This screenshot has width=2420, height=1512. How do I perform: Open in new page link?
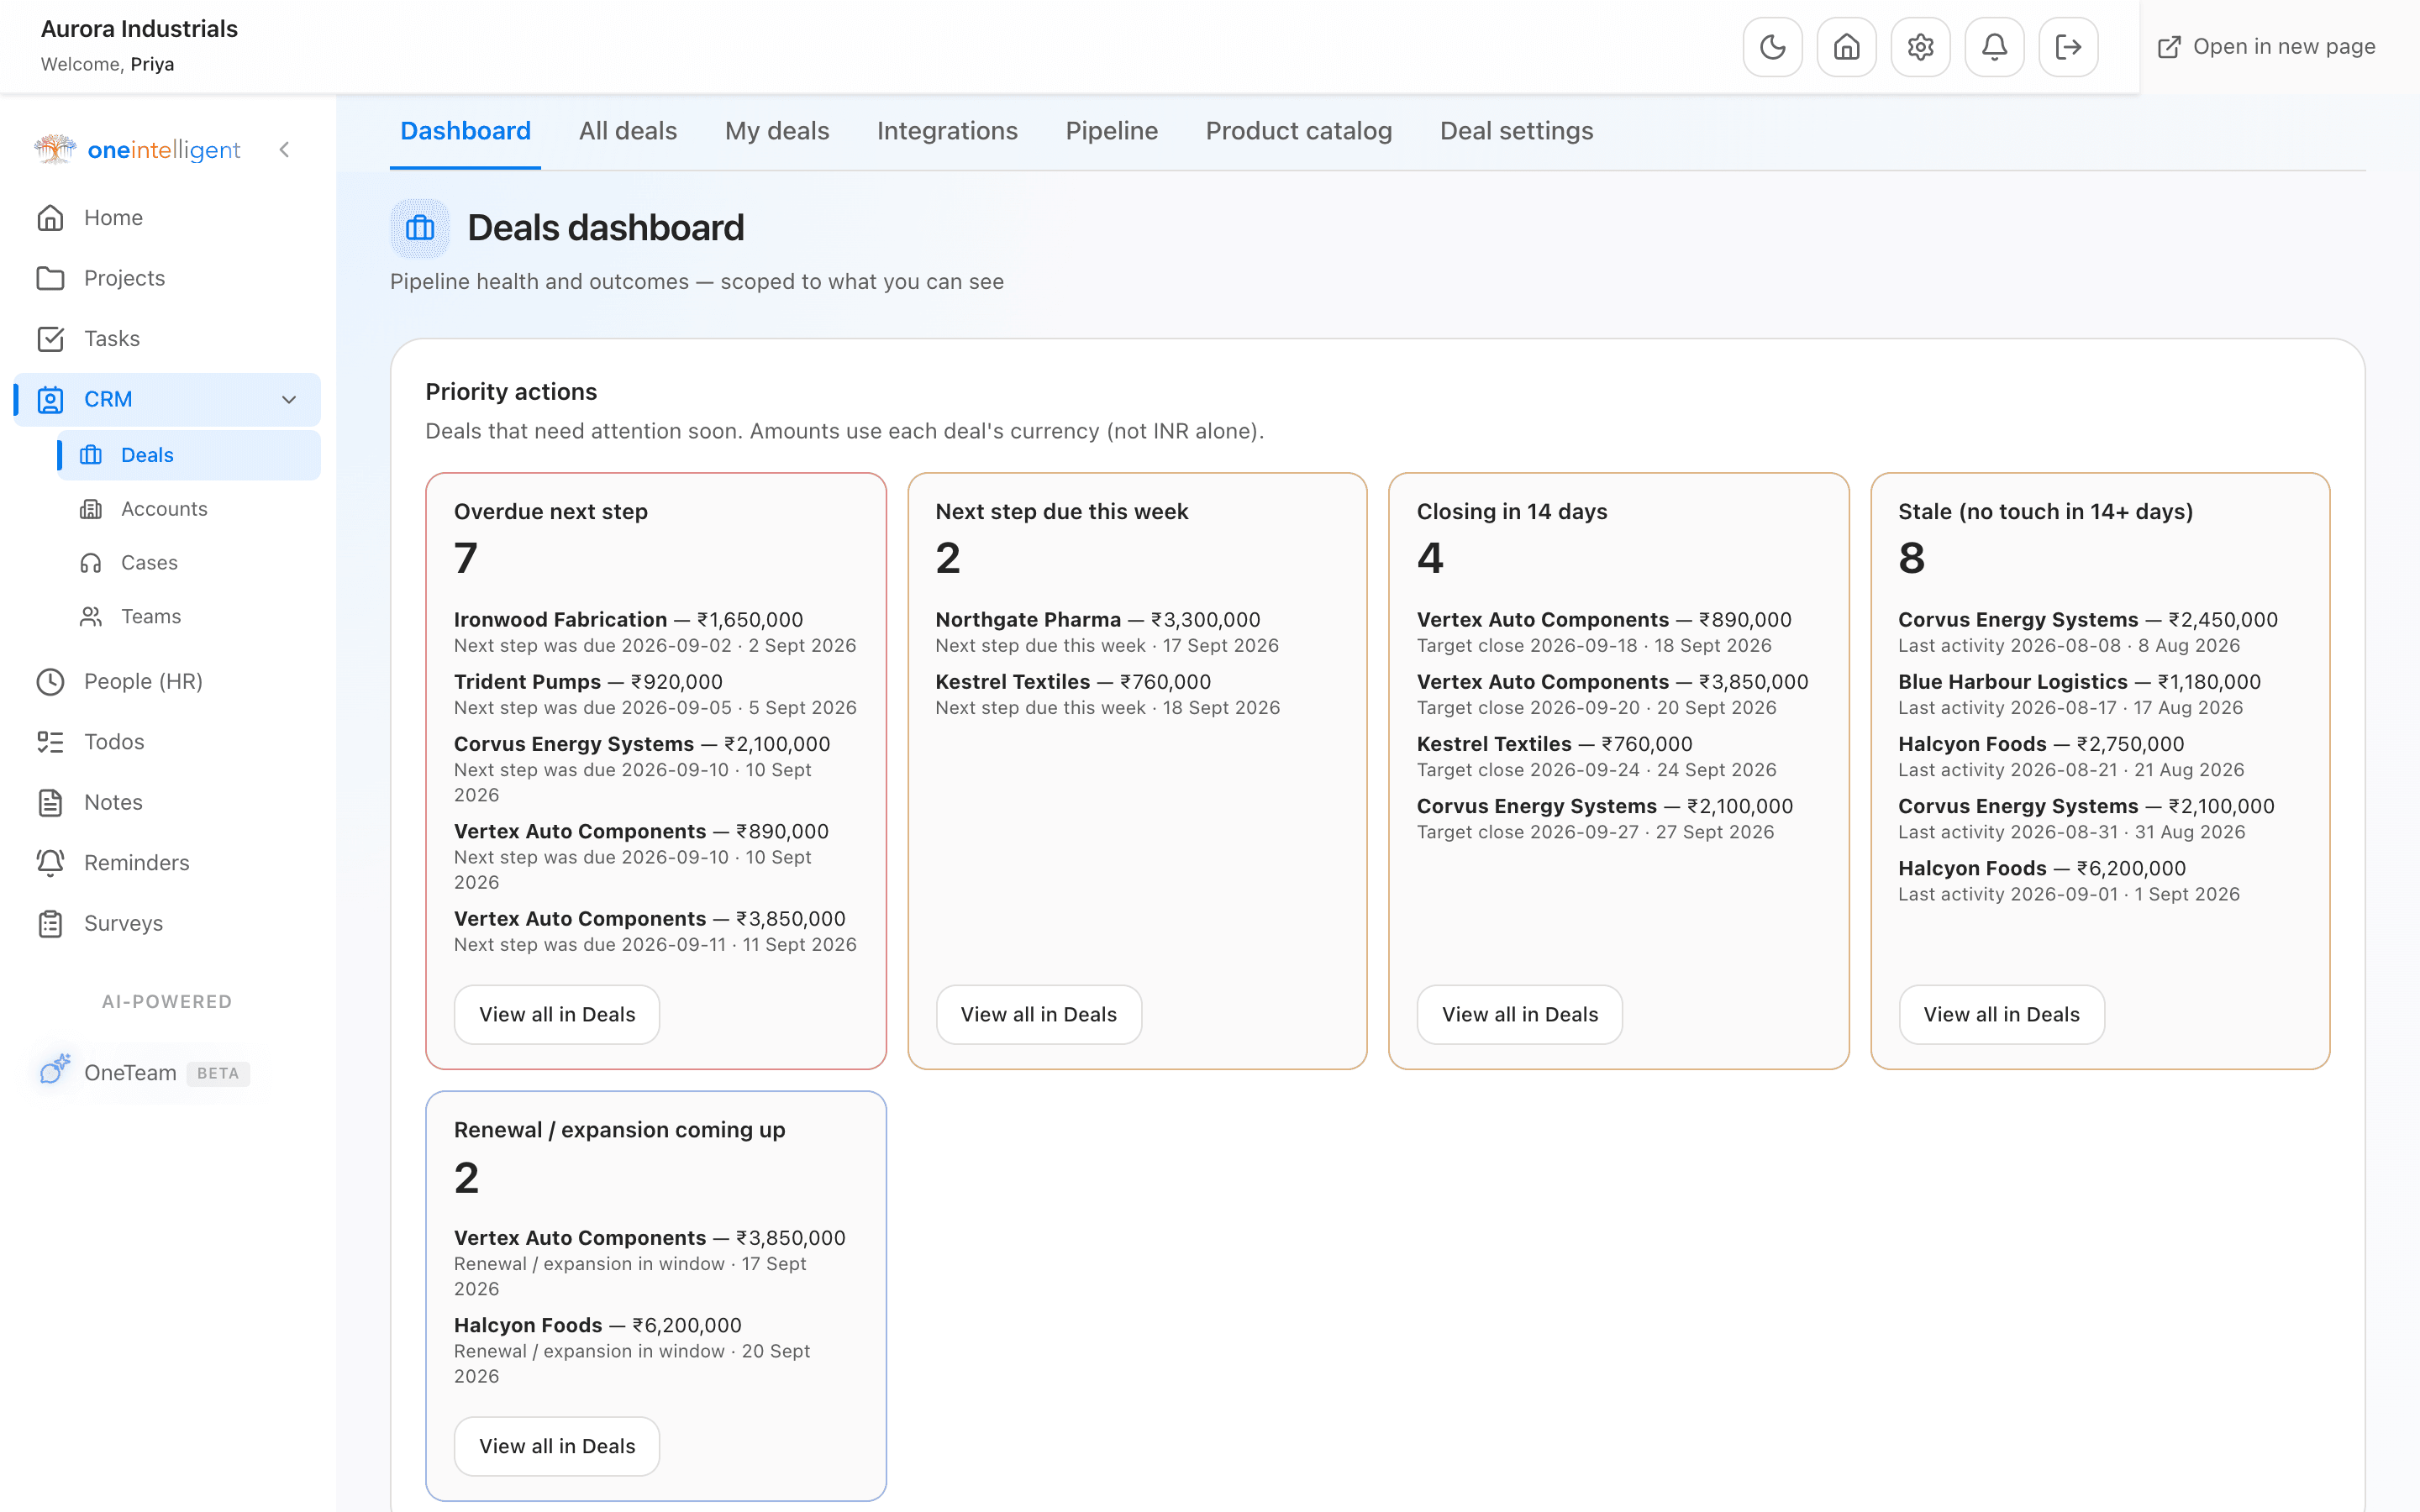[2266, 47]
